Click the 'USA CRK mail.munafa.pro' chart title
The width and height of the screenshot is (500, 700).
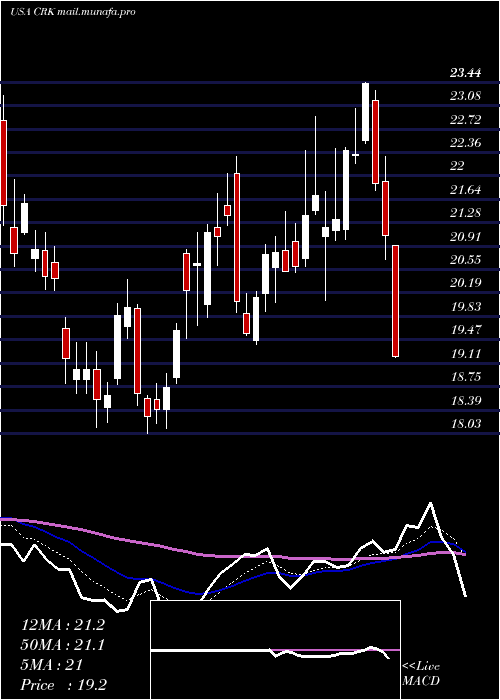coord(72,12)
